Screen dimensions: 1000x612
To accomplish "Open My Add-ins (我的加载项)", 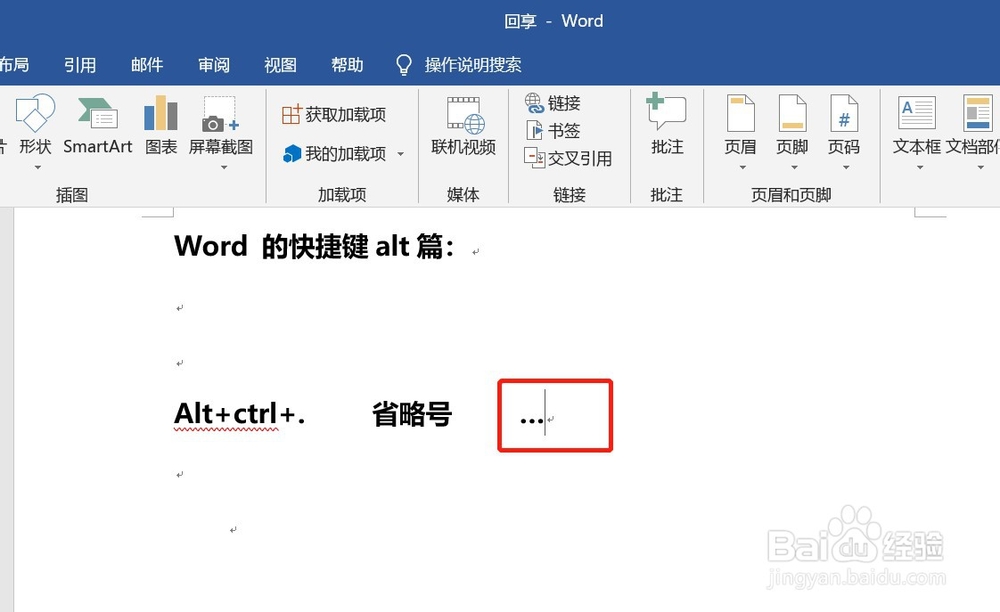I will [x=335, y=154].
